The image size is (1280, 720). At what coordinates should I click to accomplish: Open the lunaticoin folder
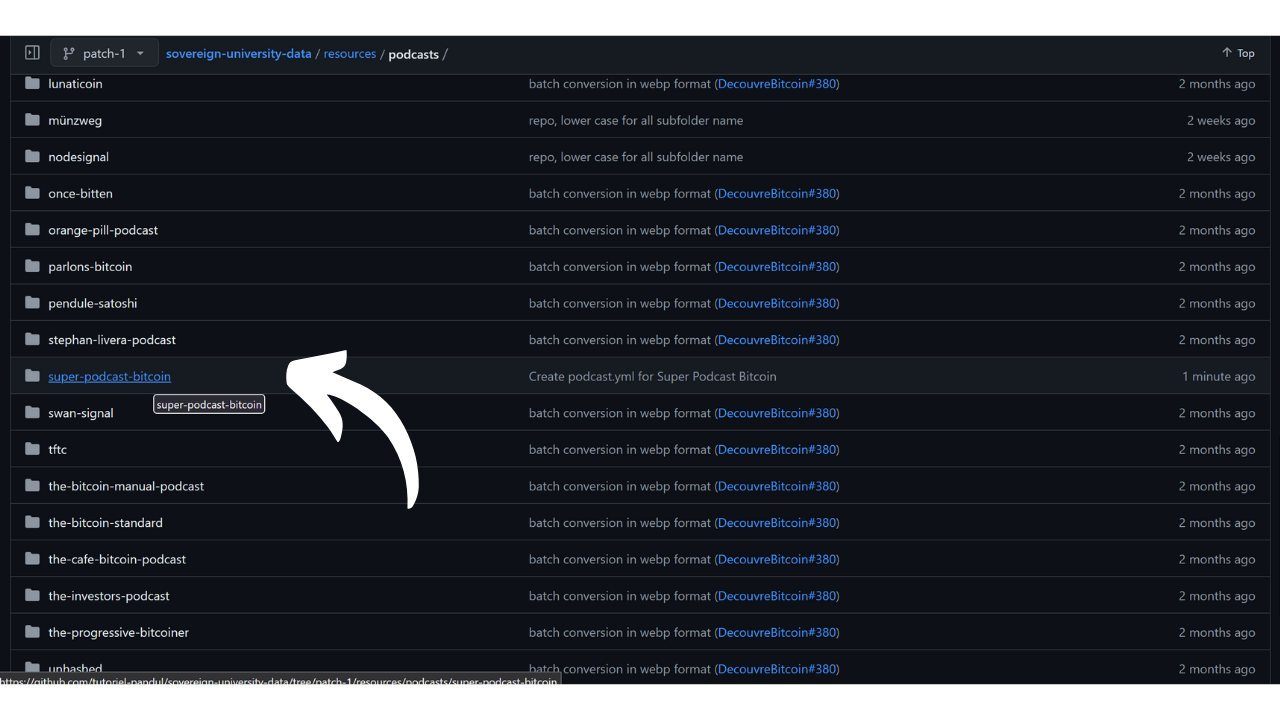click(75, 84)
